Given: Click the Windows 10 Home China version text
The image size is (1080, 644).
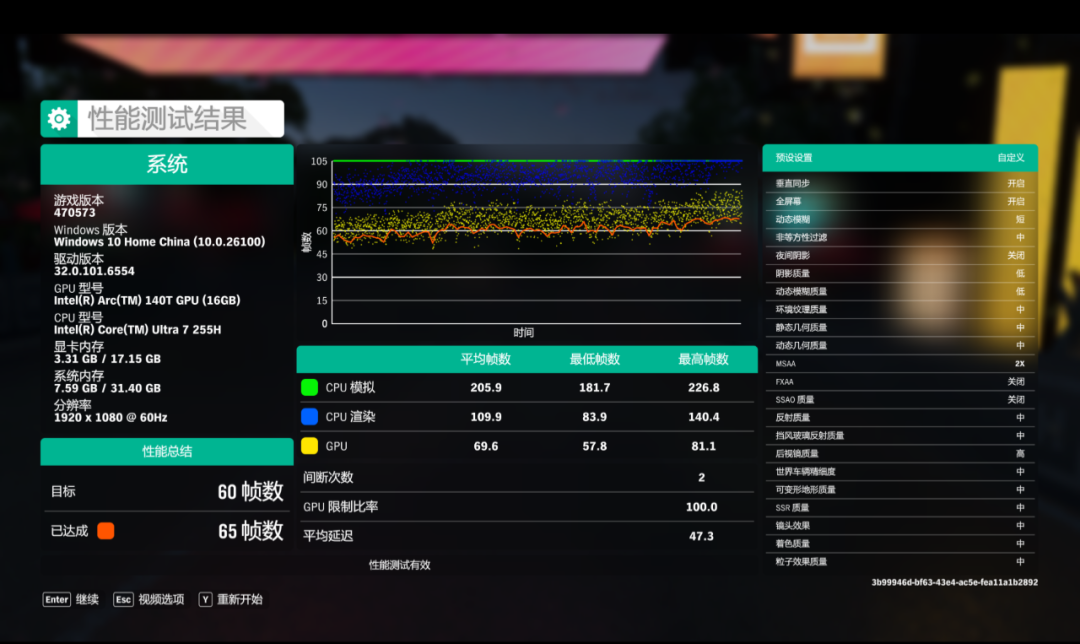Looking at the screenshot, I should (x=159, y=242).
